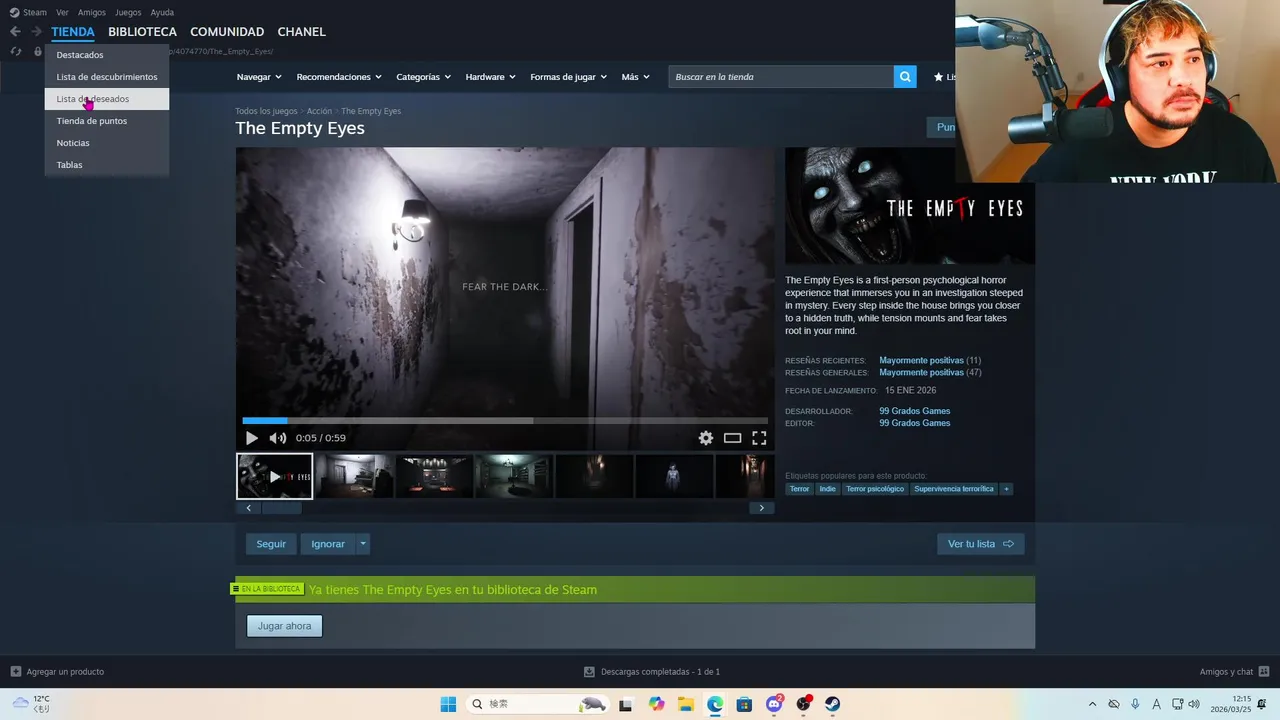
Task: Click the Ver tu lista button
Action: click(x=980, y=544)
